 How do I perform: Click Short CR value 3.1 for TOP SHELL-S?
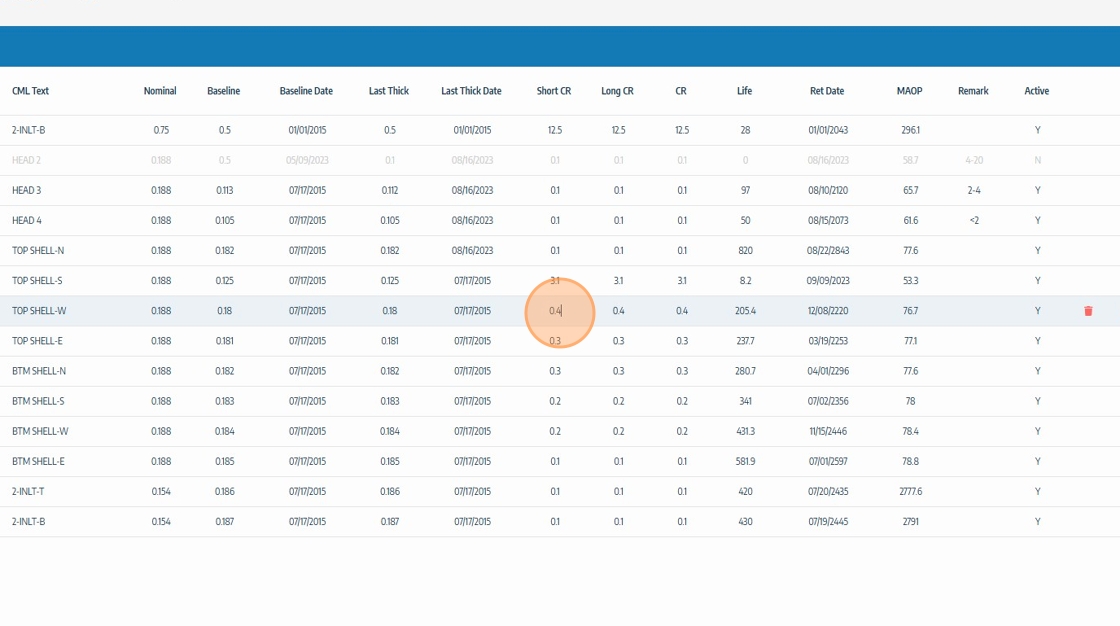pos(555,280)
